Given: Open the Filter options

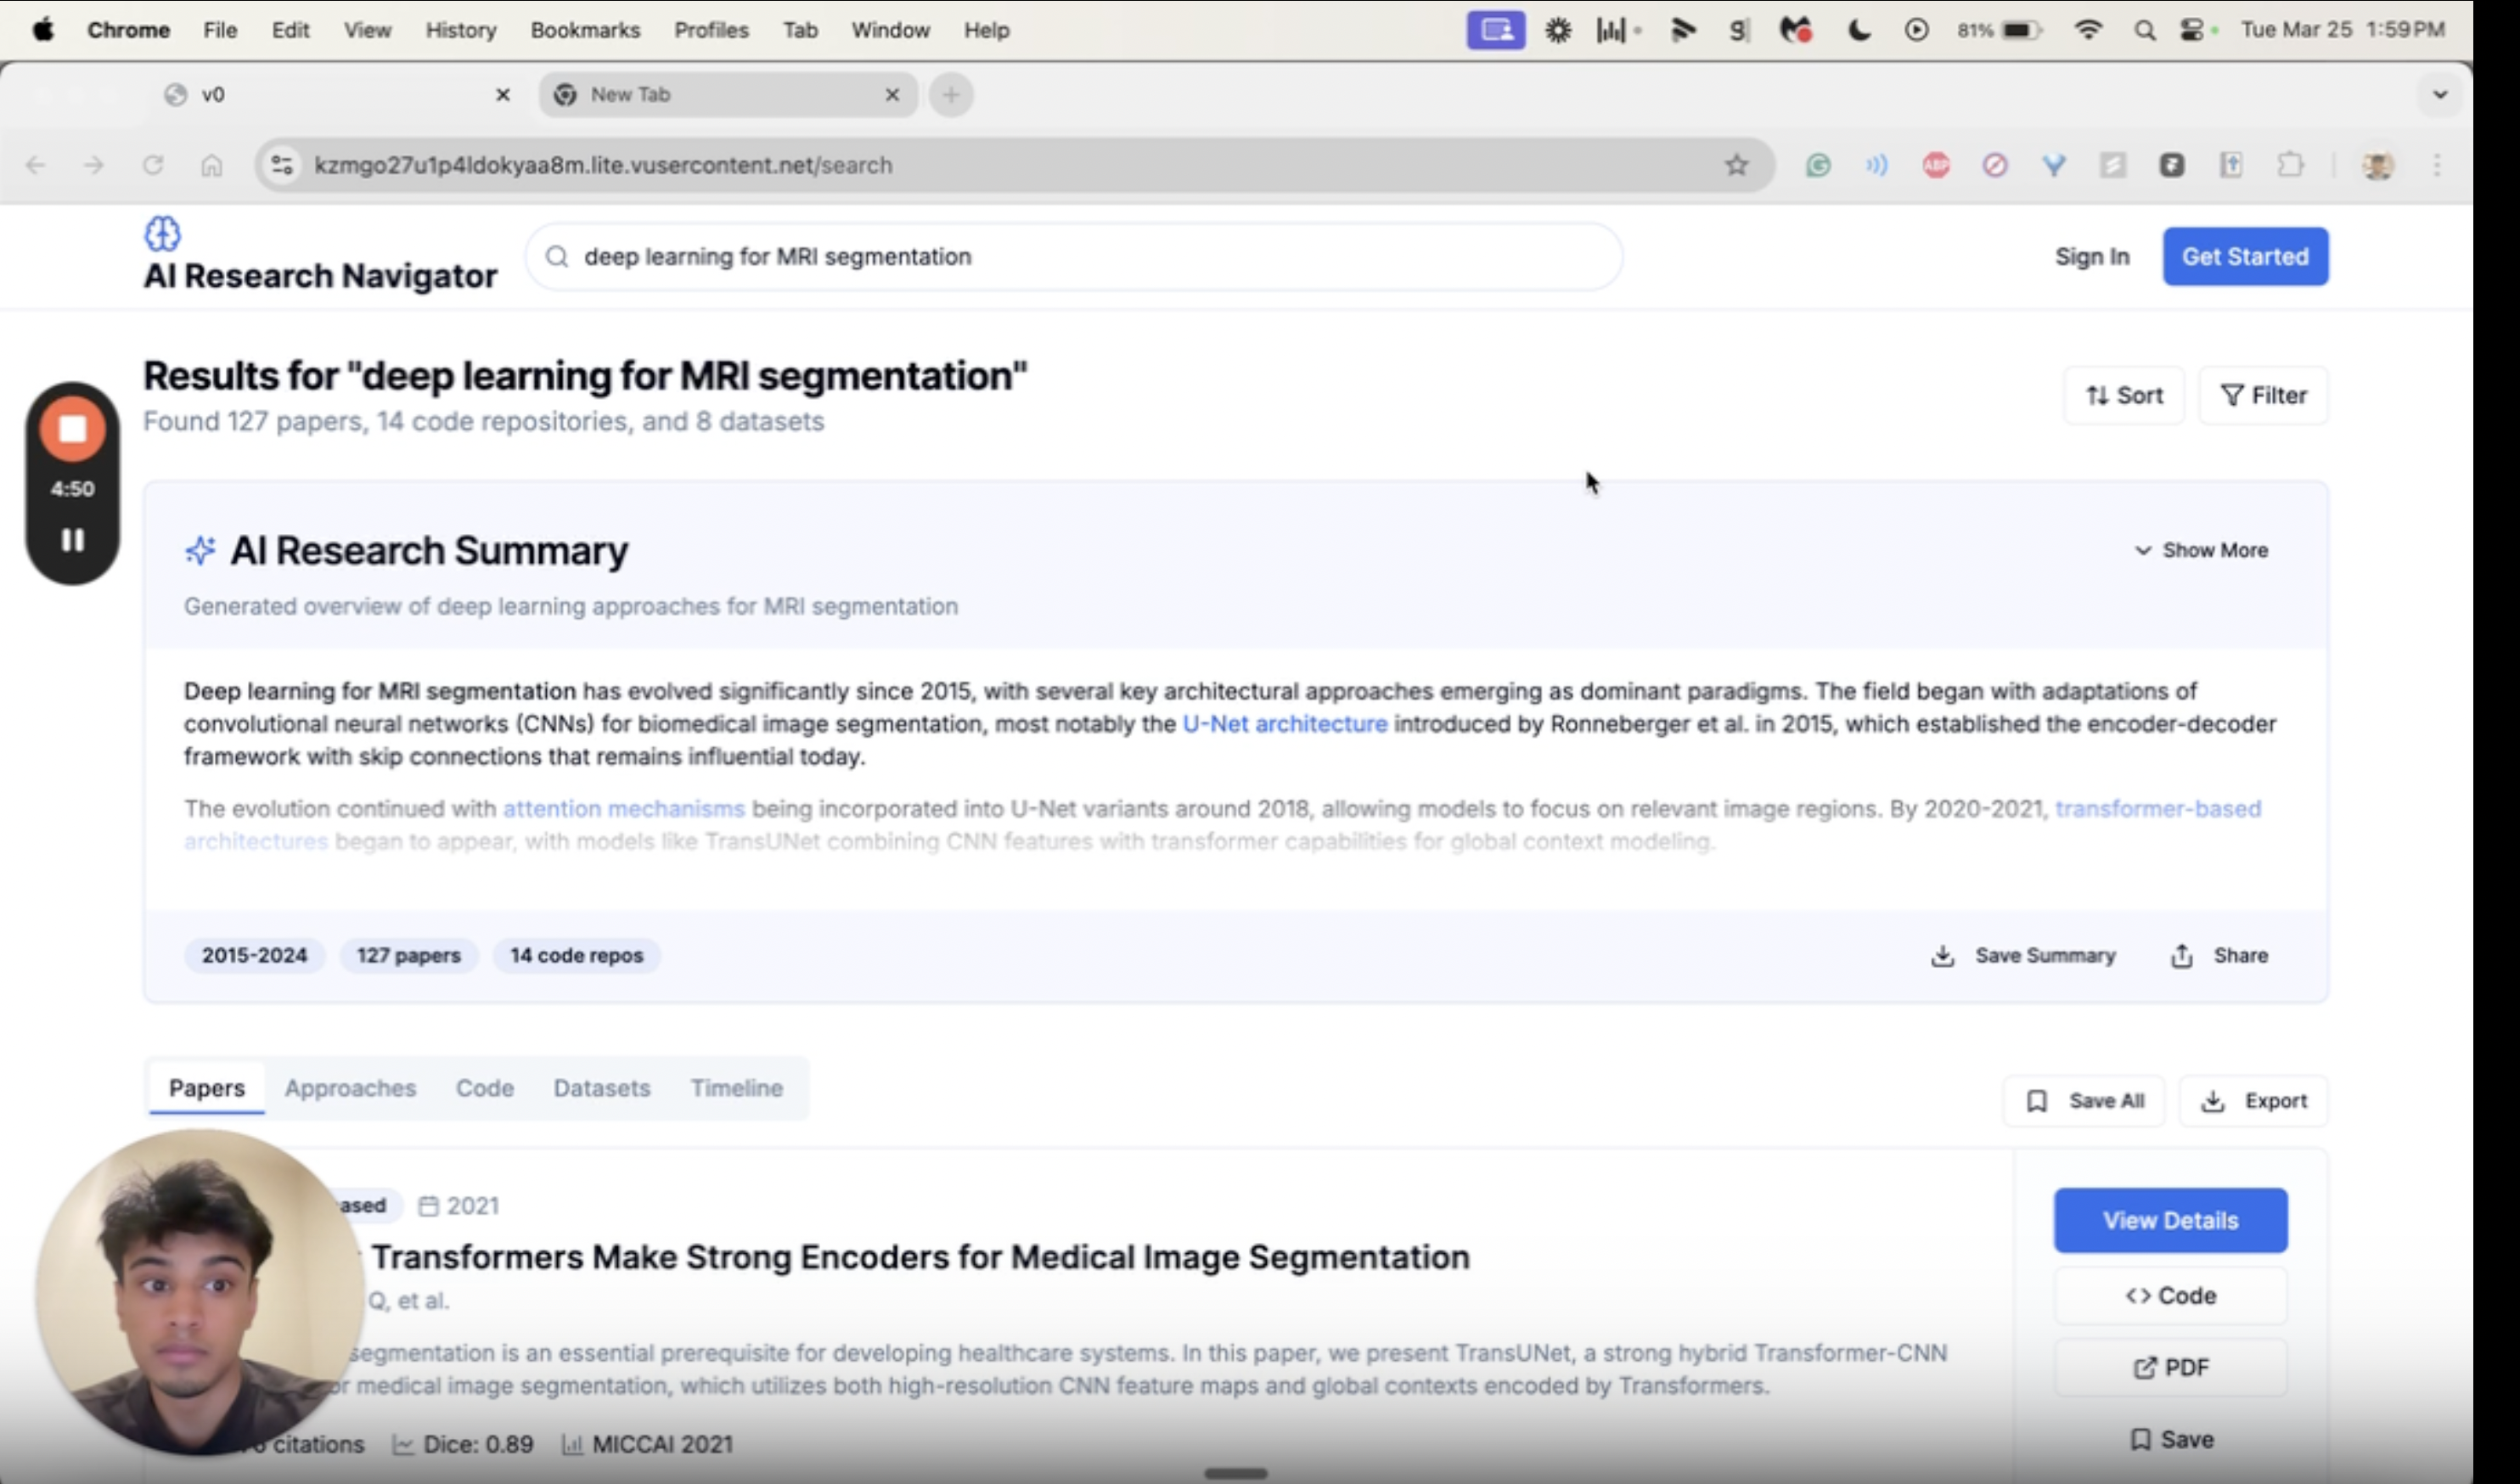Looking at the screenshot, I should click(x=2262, y=396).
